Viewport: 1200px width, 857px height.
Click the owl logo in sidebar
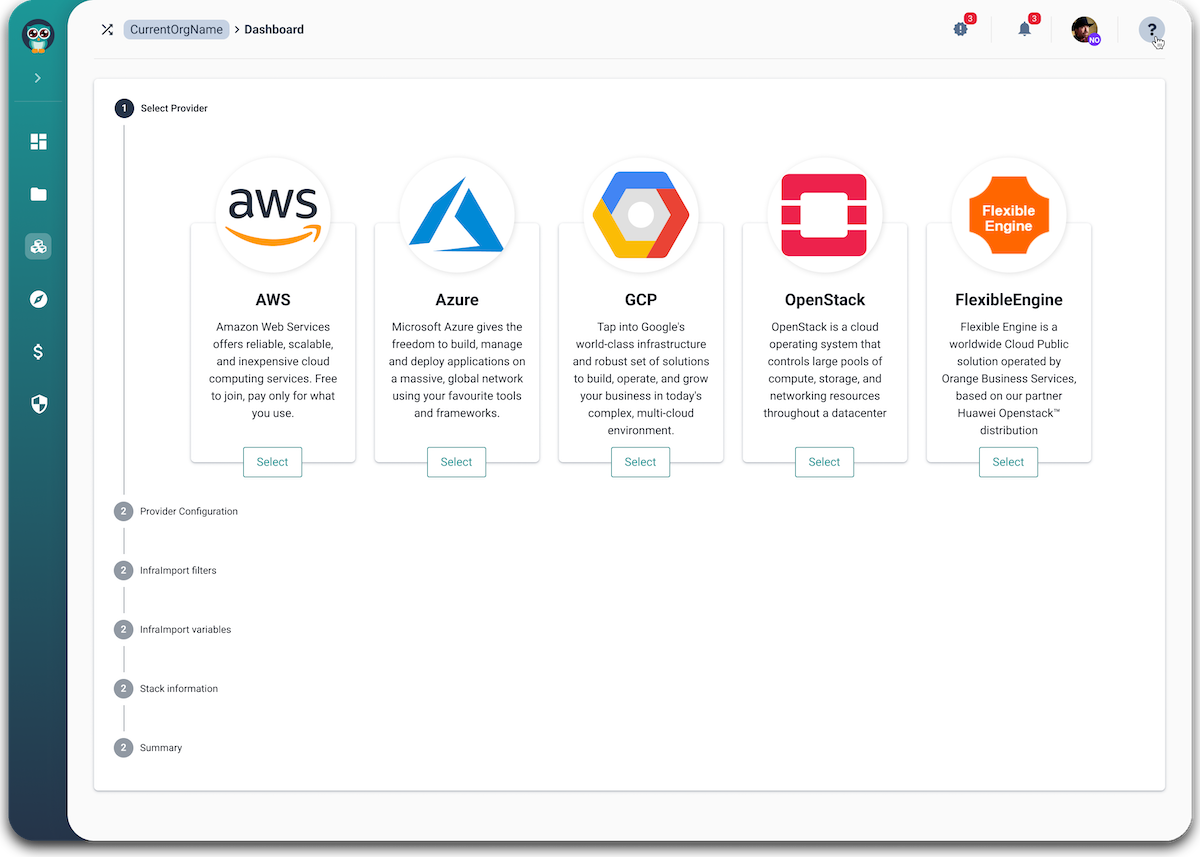[38, 36]
